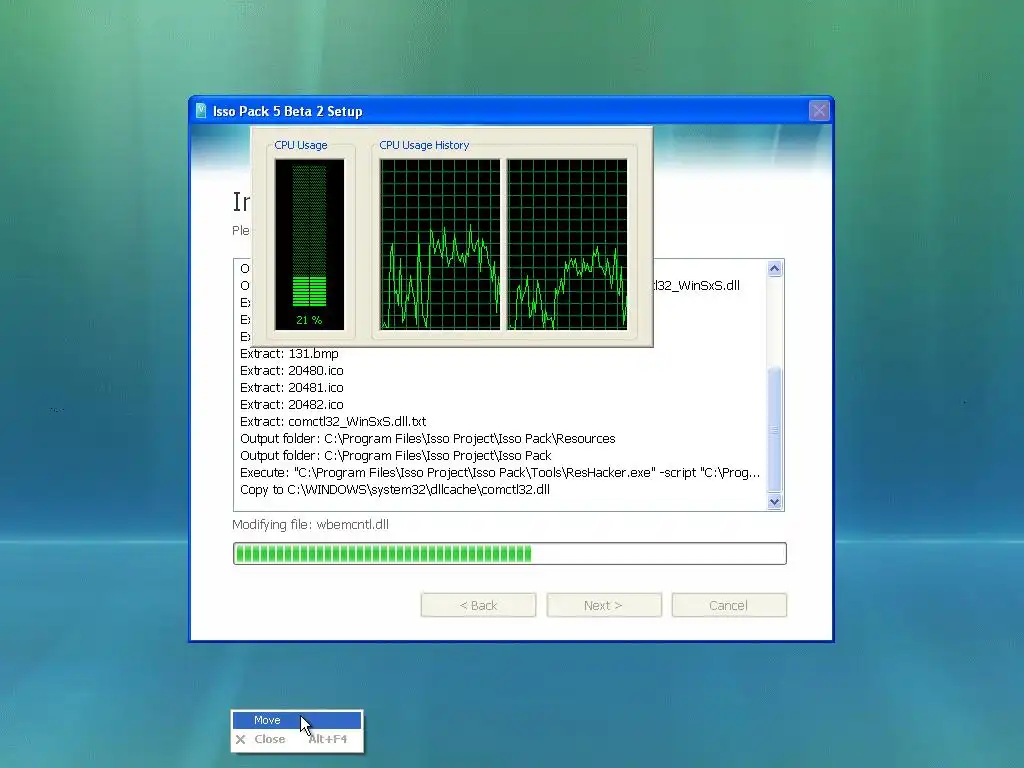Click the 'Copy to C:\WINDOWS\system32\dllcache' log line

394,490
